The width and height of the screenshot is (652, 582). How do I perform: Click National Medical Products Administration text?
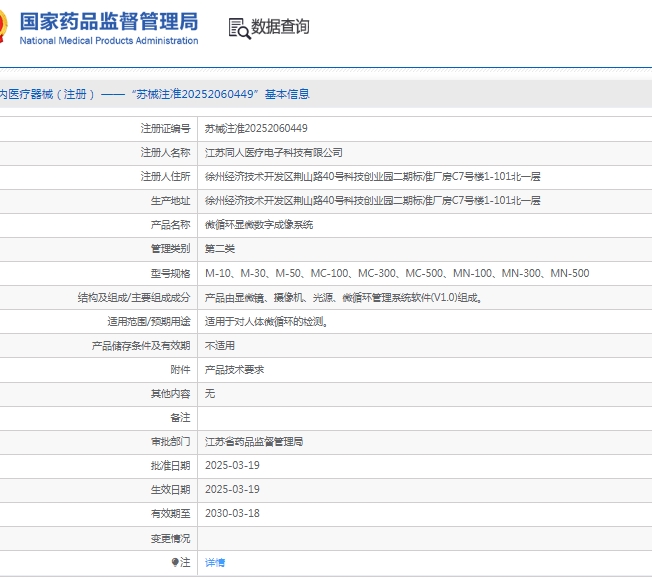pos(109,41)
